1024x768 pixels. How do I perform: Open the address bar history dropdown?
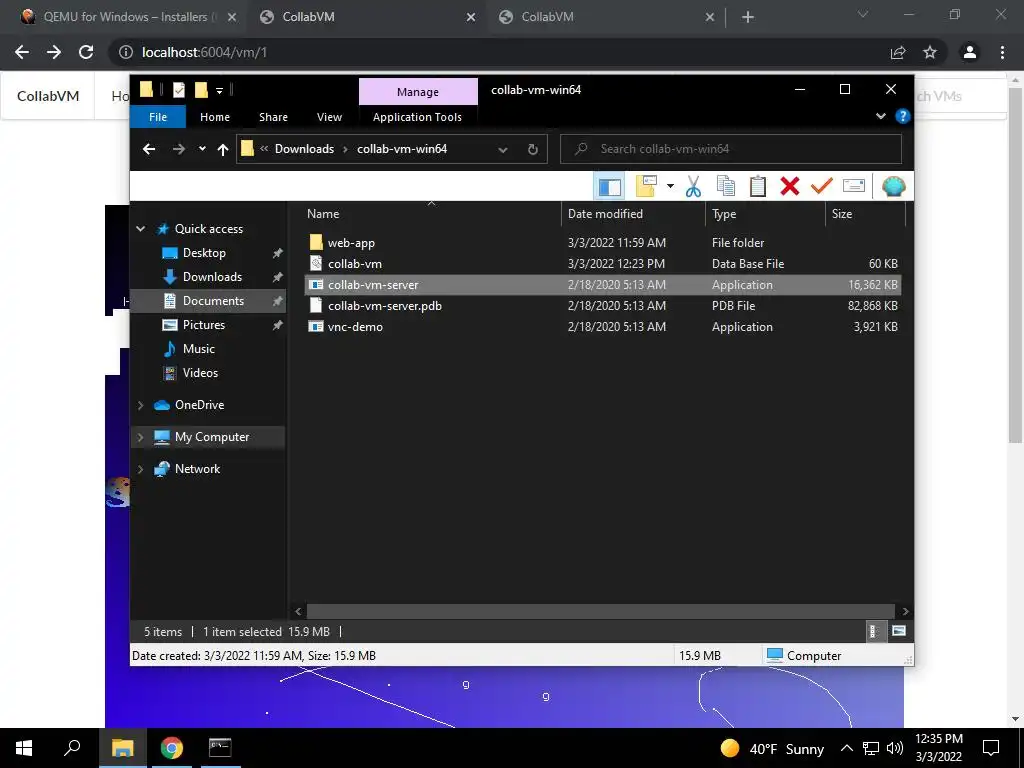coord(503,150)
